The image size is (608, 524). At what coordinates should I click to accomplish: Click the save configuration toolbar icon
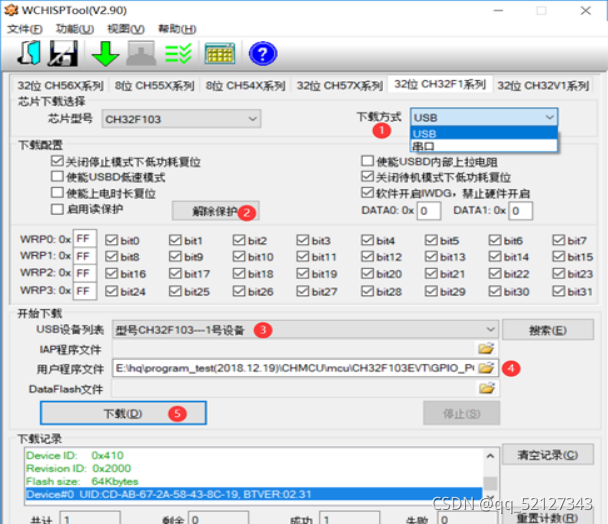(x=63, y=53)
